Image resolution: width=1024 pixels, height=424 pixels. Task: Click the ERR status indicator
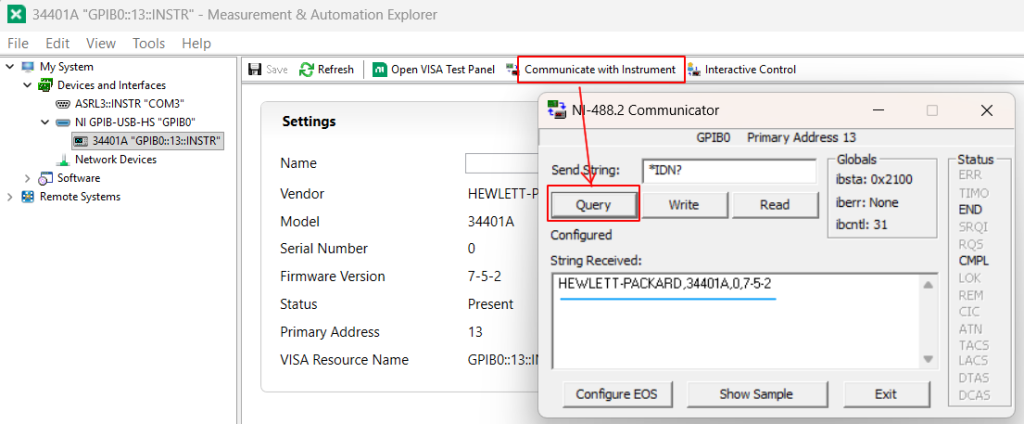coord(970,175)
